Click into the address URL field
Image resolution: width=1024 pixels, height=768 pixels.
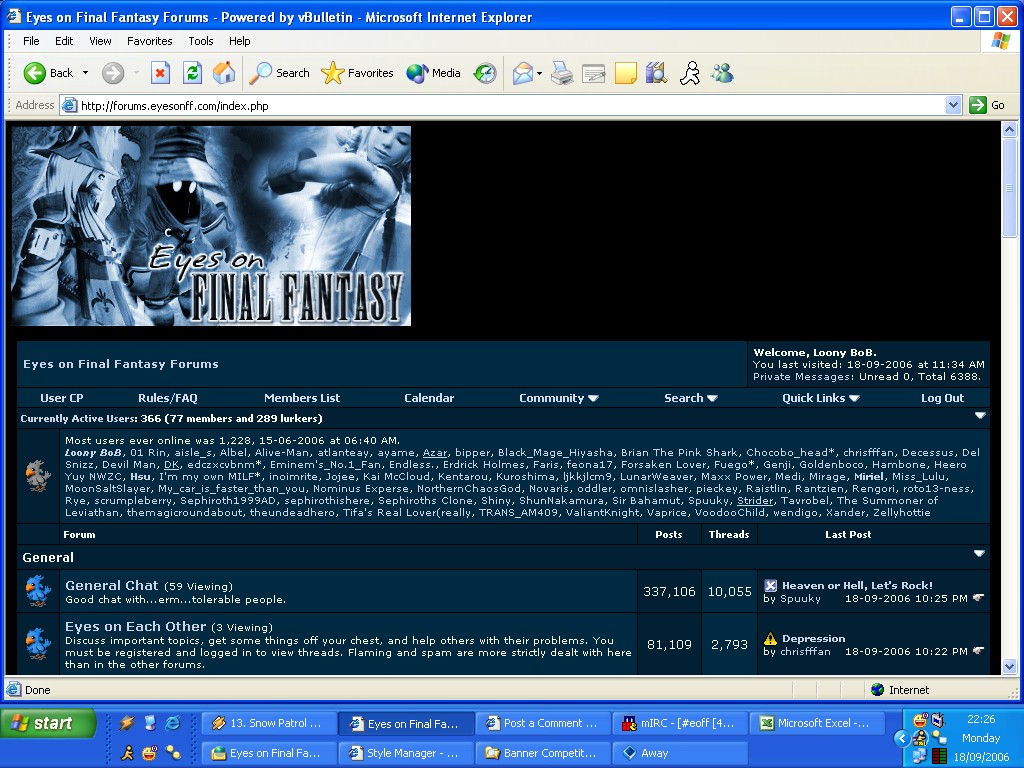point(503,105)
